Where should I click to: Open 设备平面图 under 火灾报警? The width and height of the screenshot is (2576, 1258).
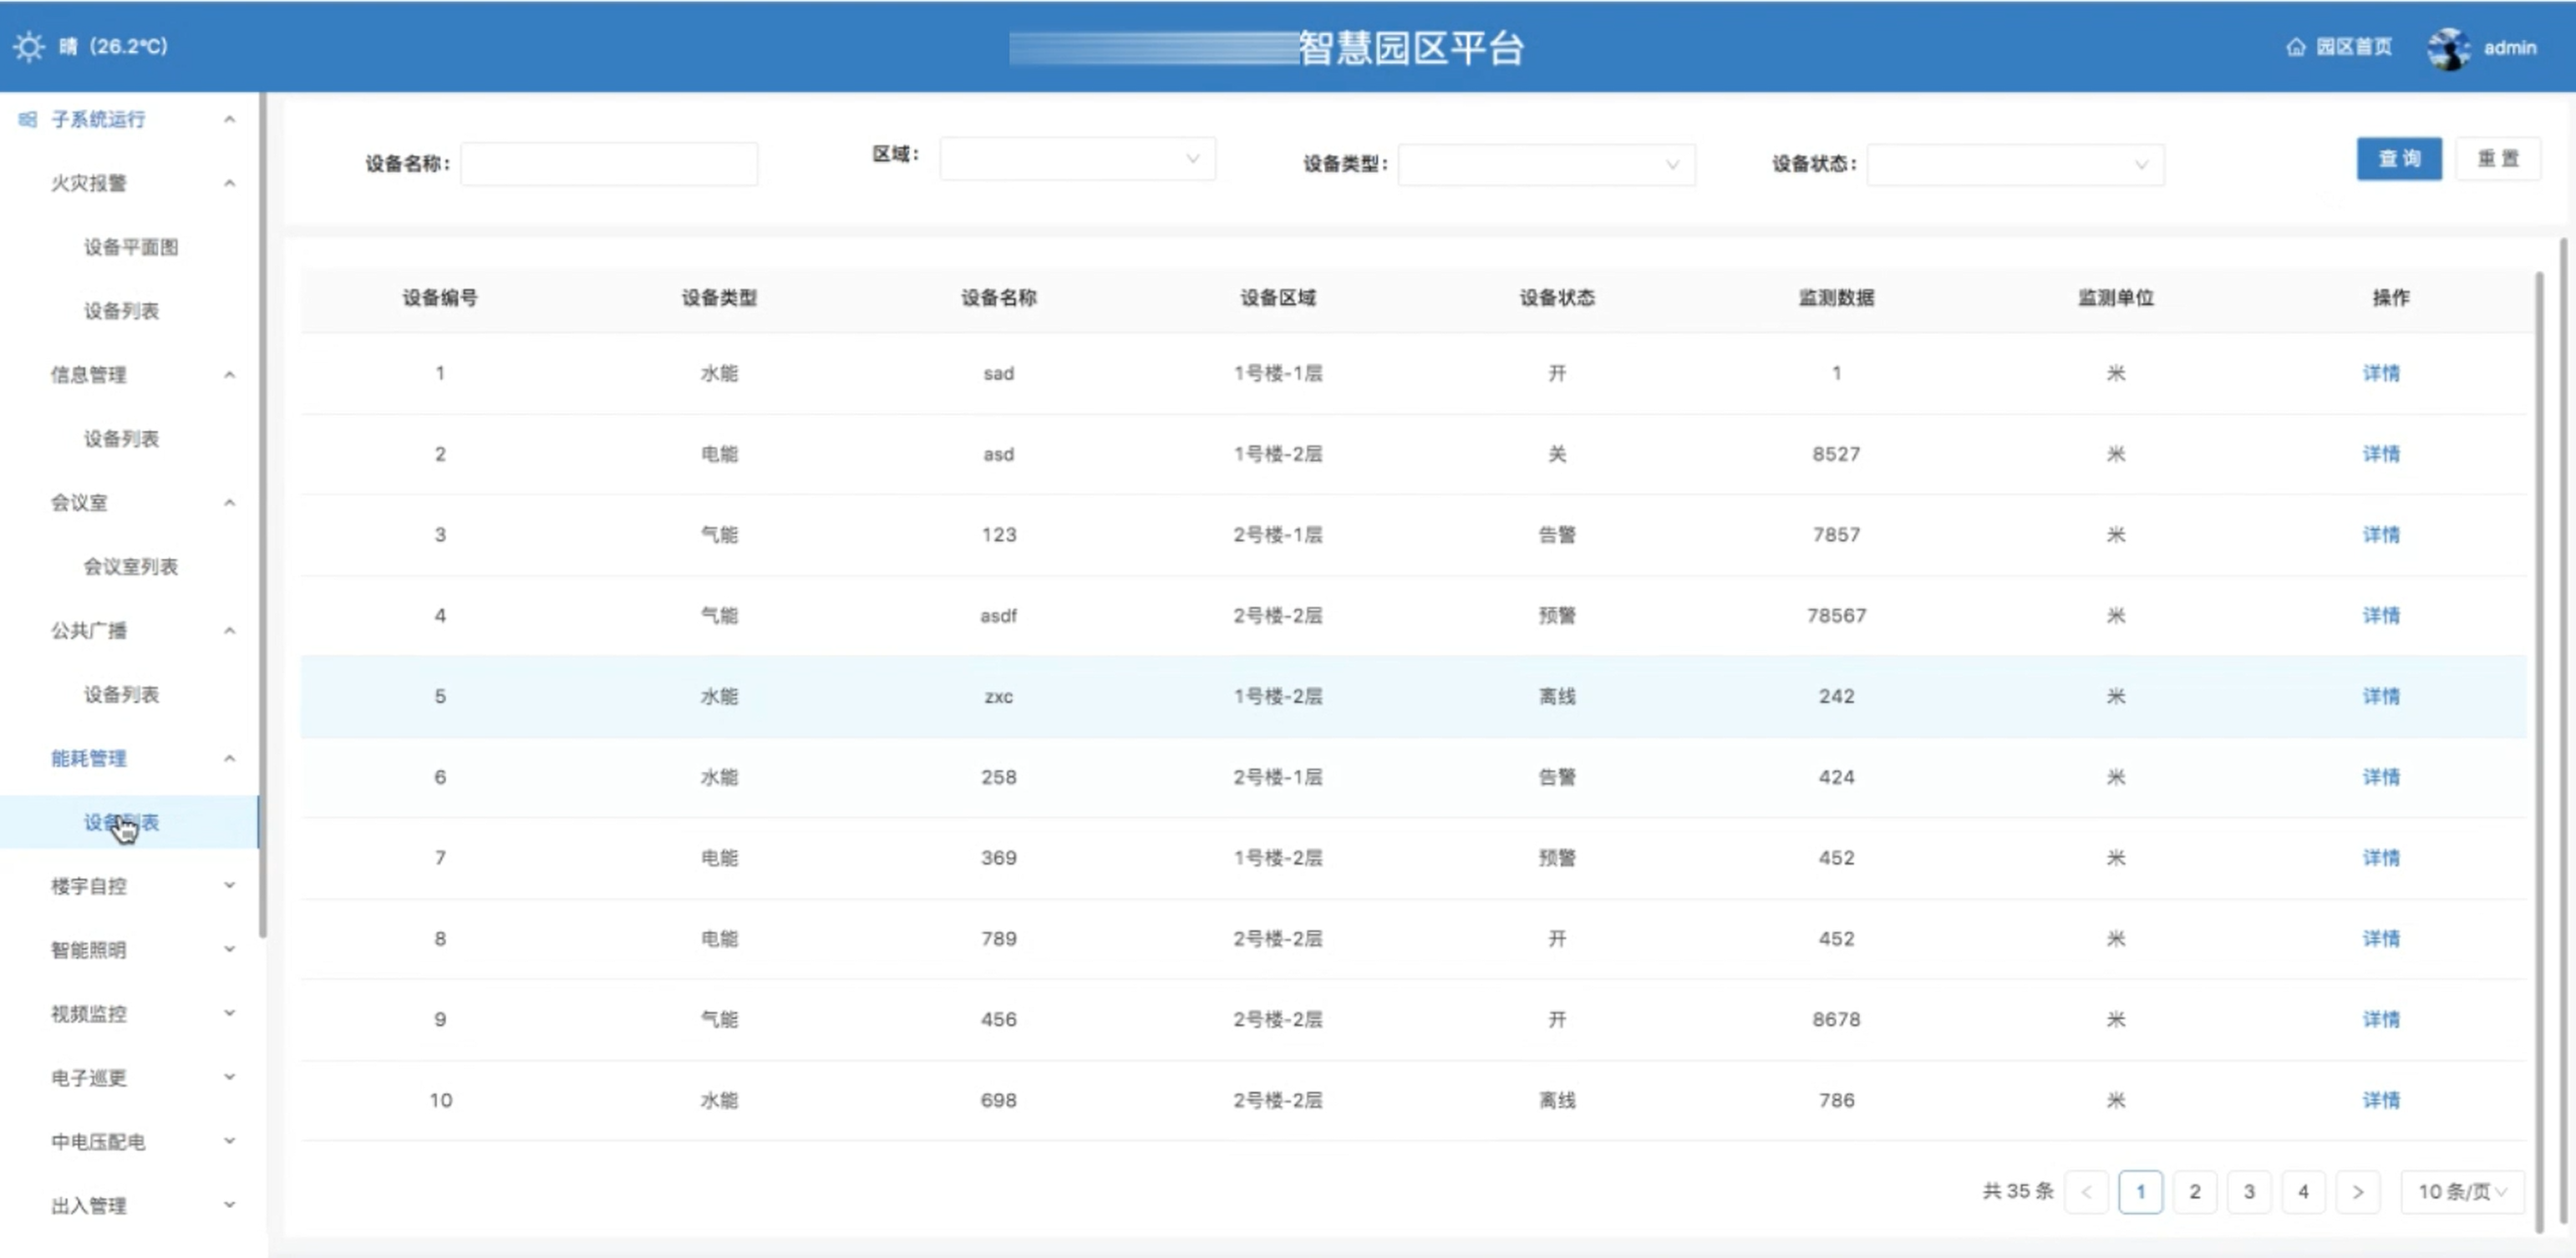click(x=131, y=247)
